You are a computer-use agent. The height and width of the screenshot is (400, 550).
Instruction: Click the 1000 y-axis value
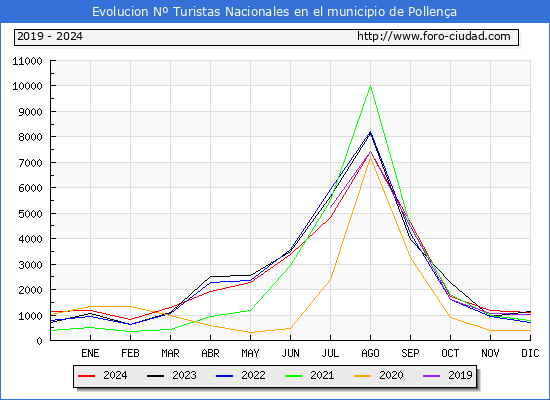tap(31, 316)
